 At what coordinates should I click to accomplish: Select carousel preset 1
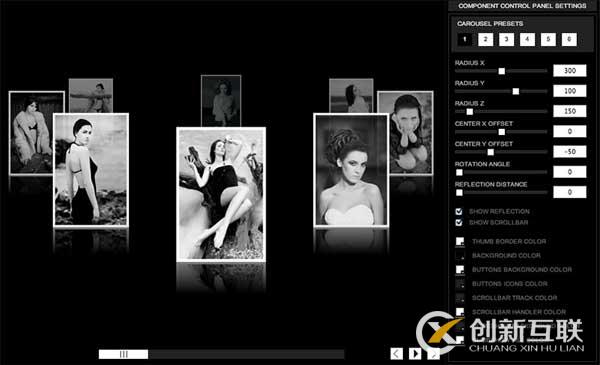coord(465,39)
